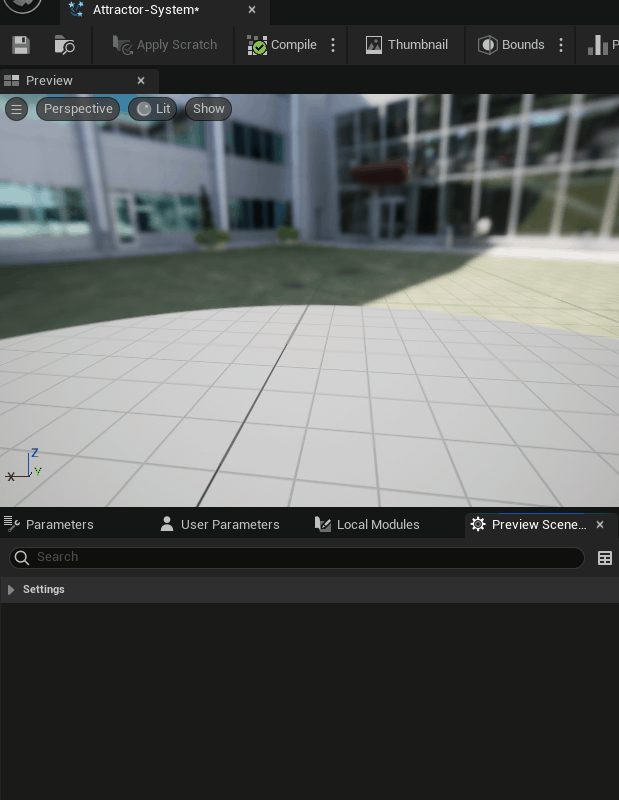Image resolution: width=619 pixels, height=800 pixels.
Task: Open the Local Modules tab
Action: [367, 524]
